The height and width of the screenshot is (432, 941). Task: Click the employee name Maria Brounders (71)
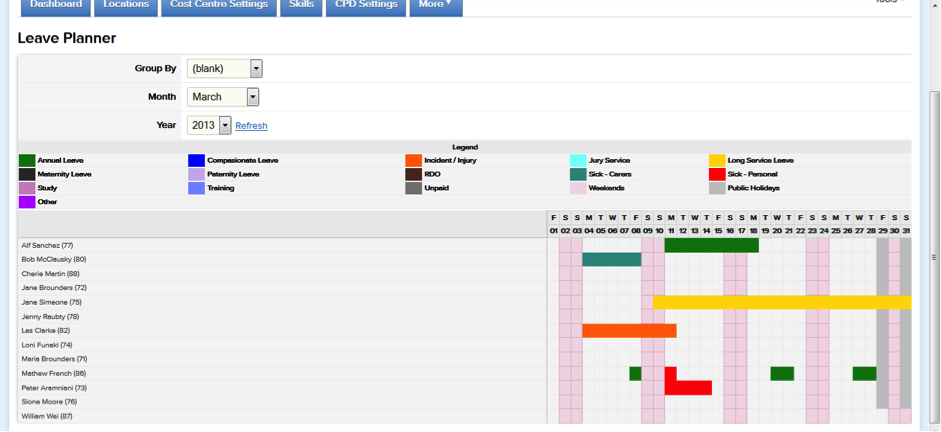pos(55,359)
